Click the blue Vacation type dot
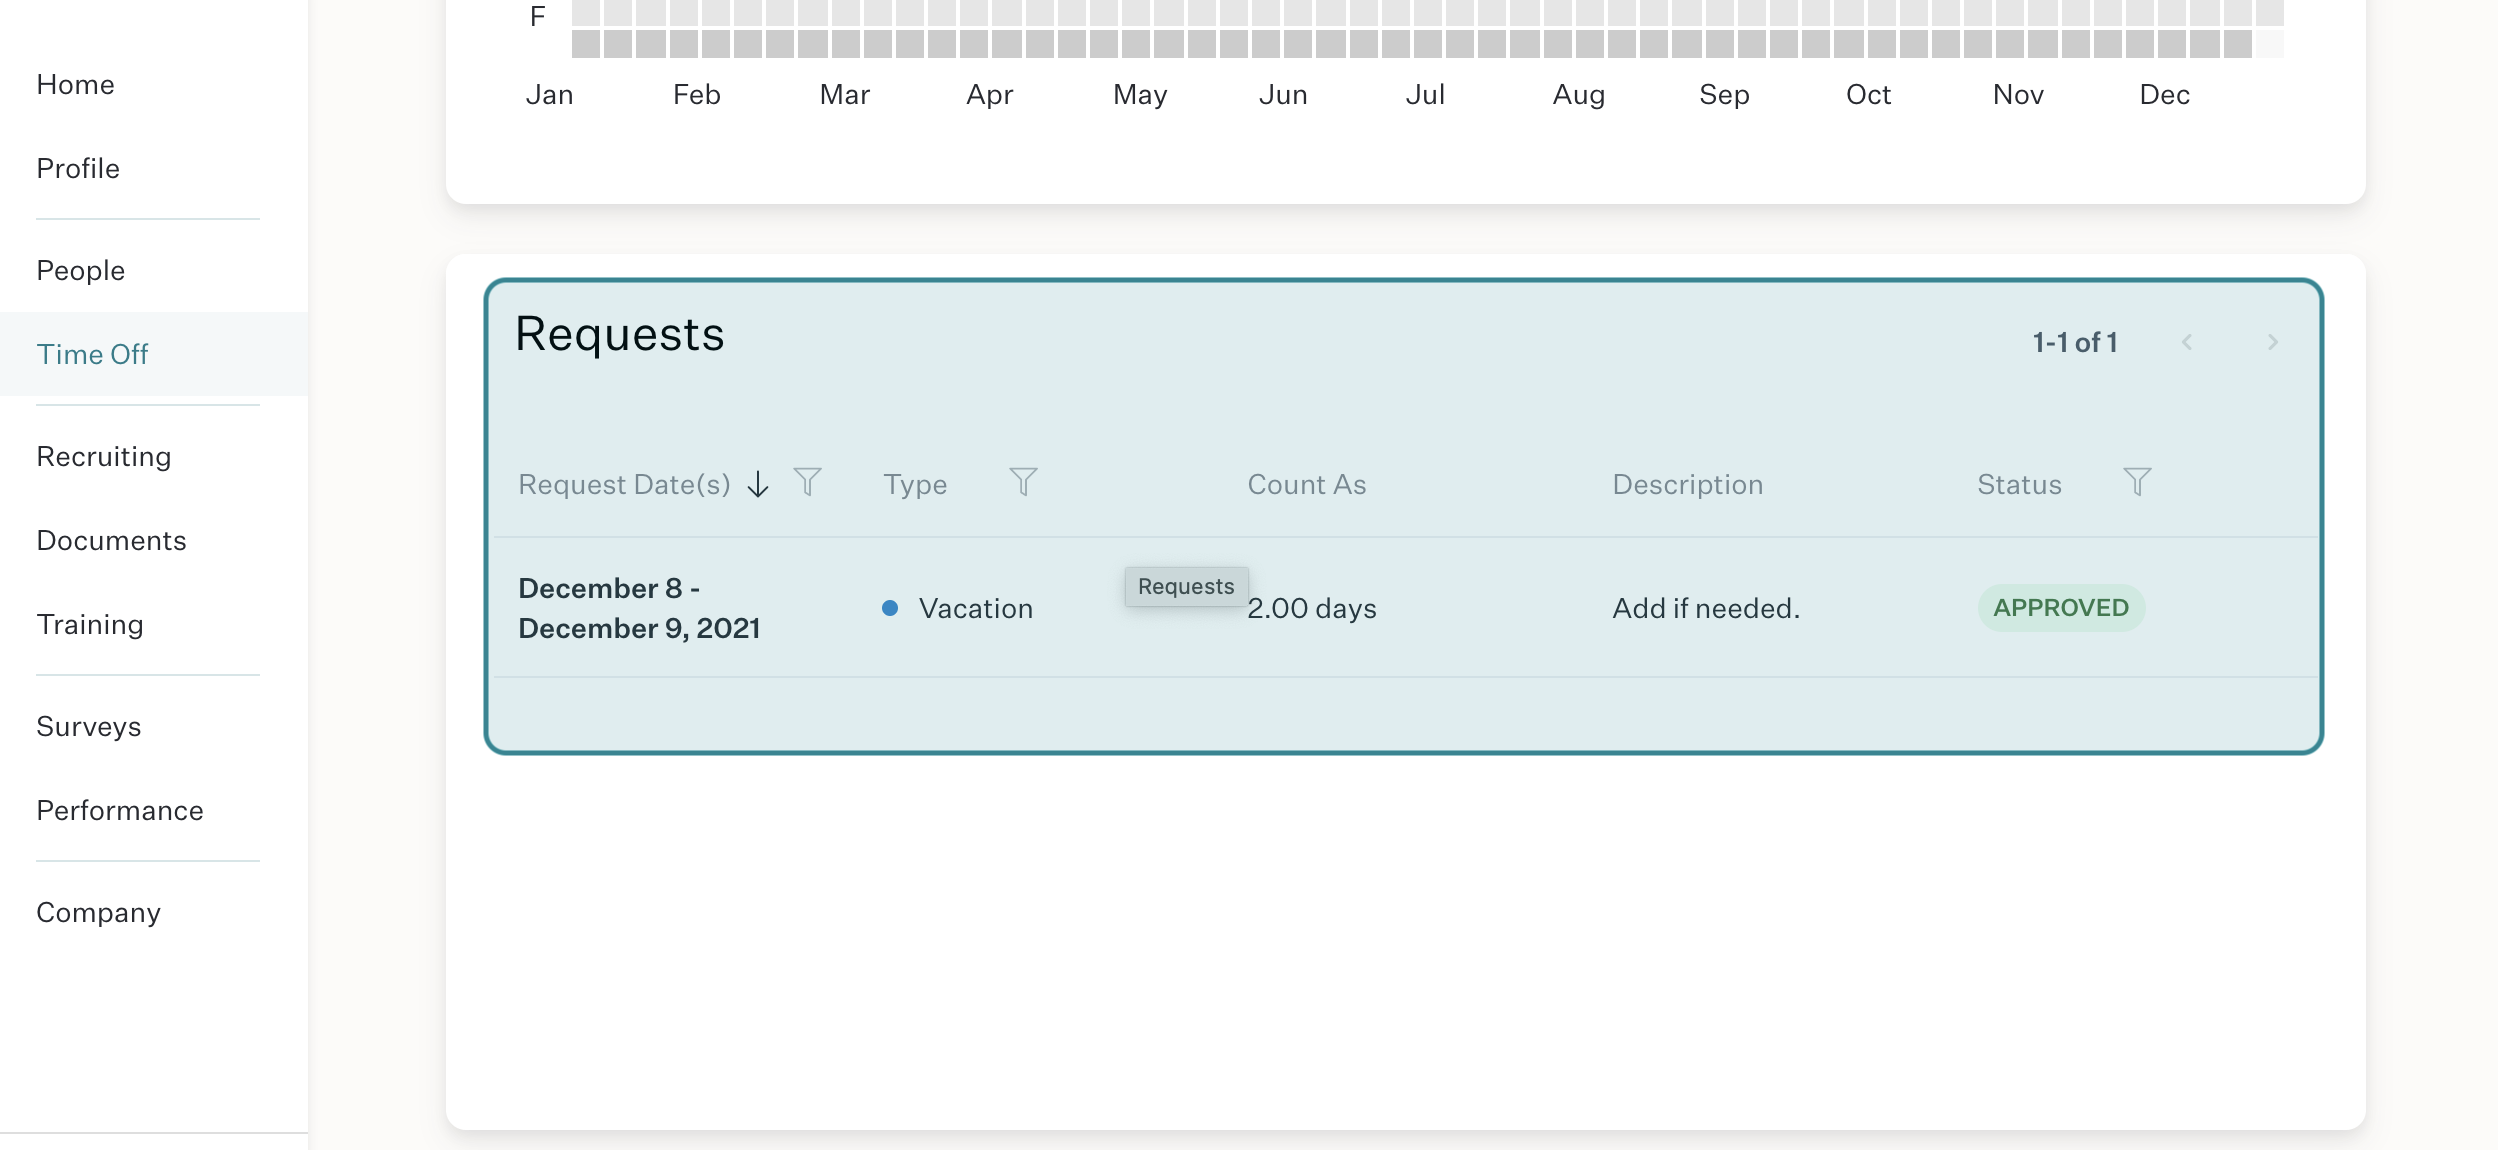Screen dimensions: 2498x1150 tap(890, 608)
